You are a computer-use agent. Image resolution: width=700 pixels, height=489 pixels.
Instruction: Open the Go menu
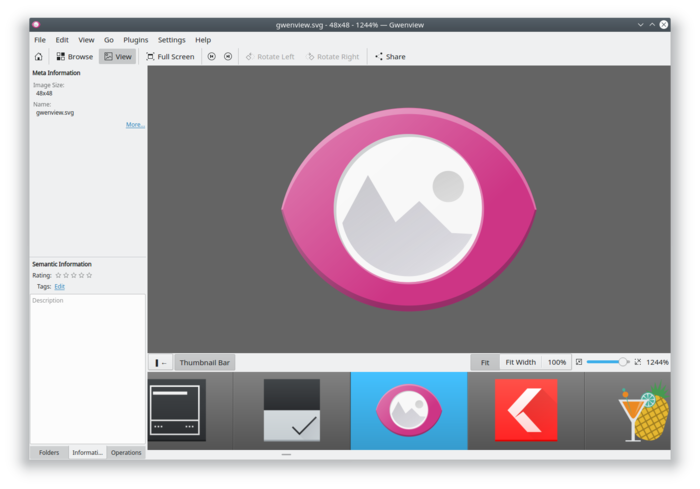click(108, 40)
